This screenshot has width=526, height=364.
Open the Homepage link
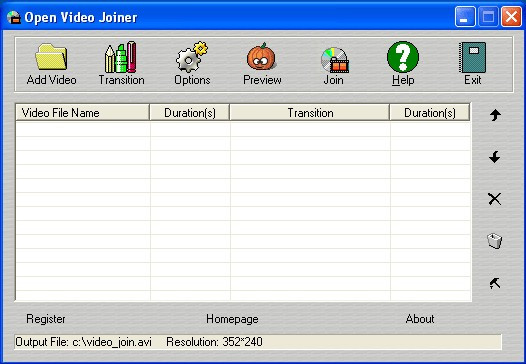[232, 319]
